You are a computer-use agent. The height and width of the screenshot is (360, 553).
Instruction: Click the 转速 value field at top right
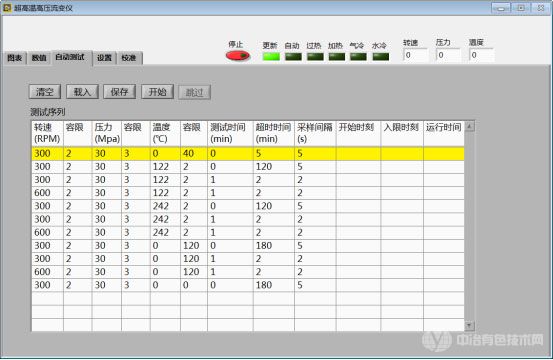pos(415,55)
